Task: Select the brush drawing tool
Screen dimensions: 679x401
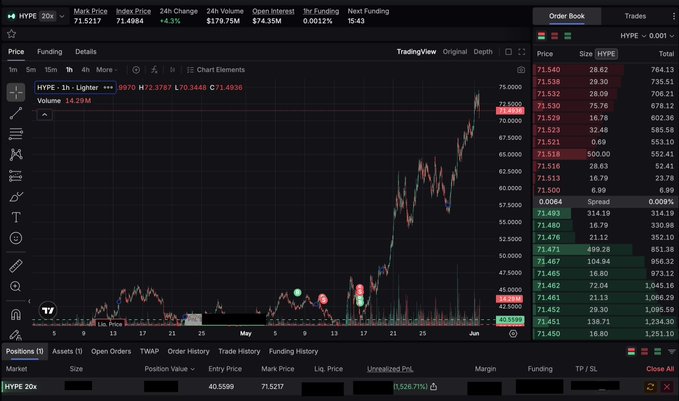Action: click(x=16, y=197)
